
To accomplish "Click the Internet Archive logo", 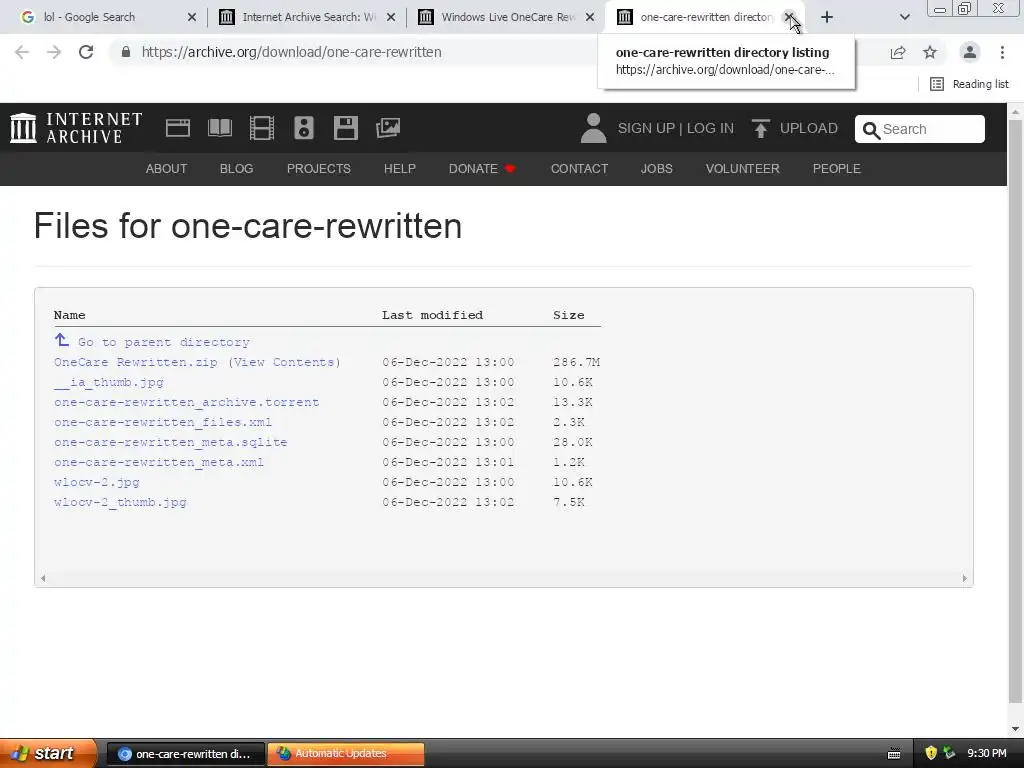I will tap(76, 128).
